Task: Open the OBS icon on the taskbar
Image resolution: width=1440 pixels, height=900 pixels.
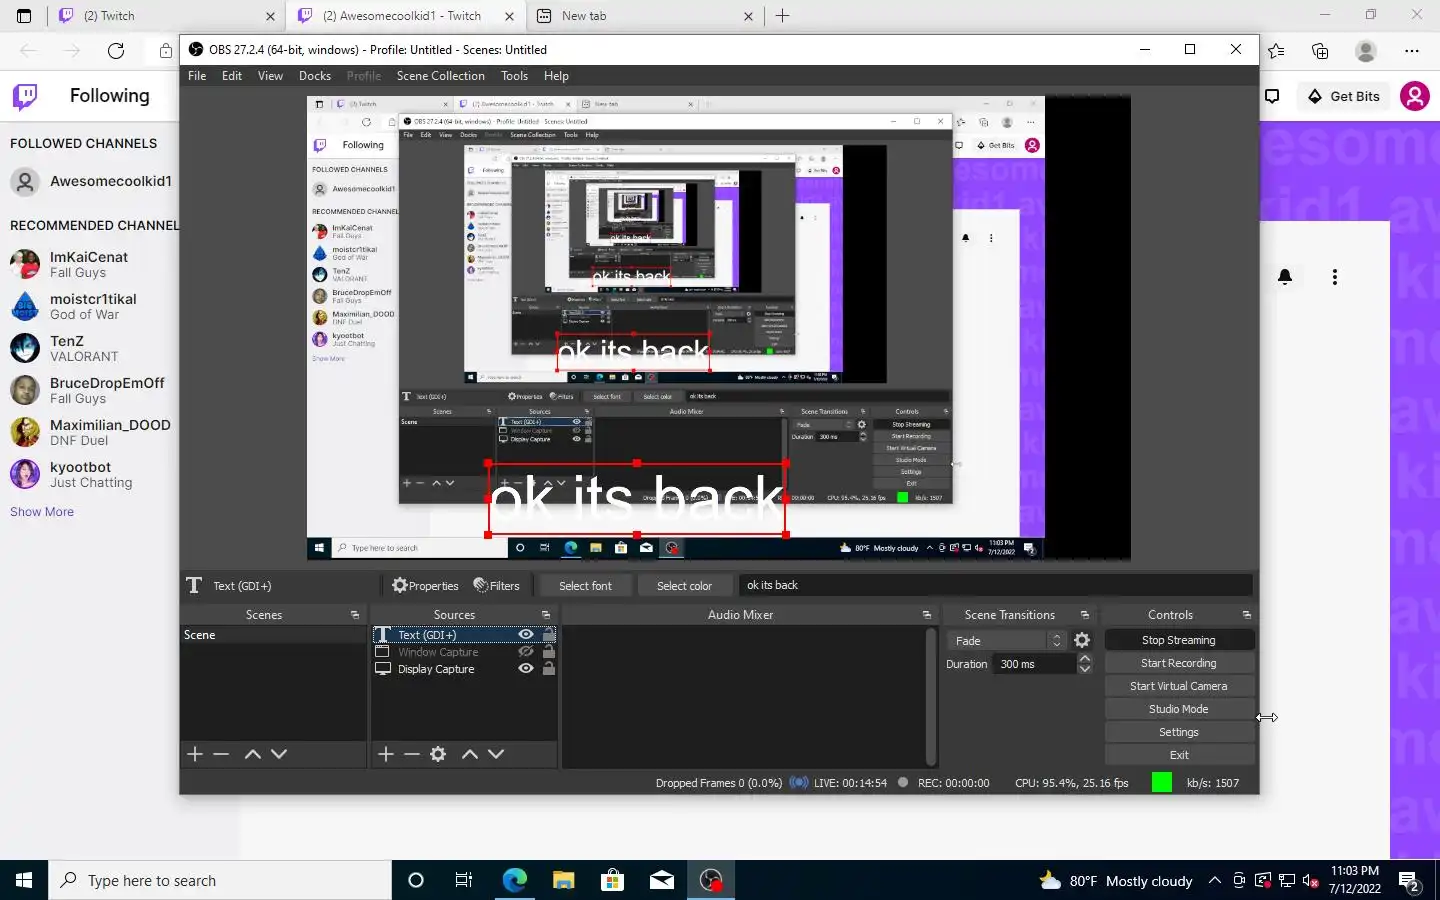Action: coord(710,880)
